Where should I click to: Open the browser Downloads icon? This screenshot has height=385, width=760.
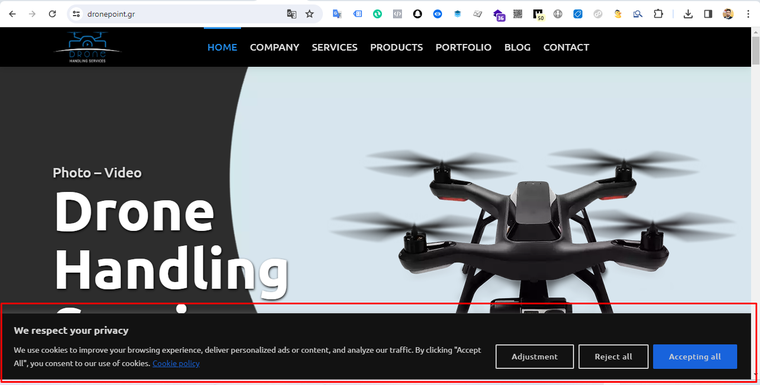[688, 14]
